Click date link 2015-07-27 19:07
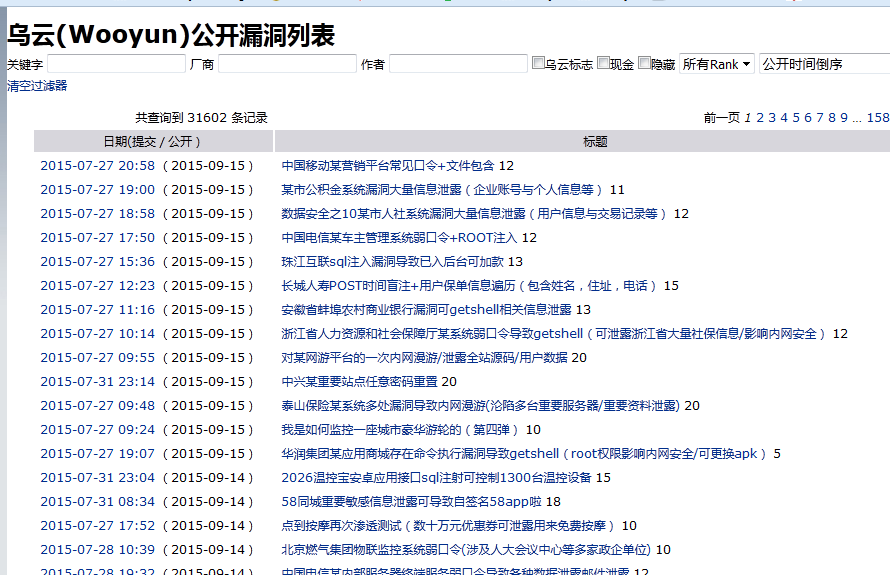The width and height of the screenshot is (890, 575). click(98, 454)
